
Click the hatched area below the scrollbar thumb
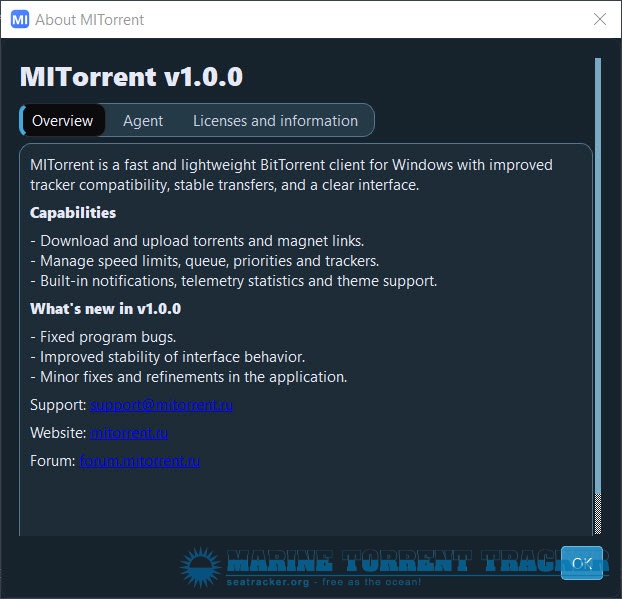(x=598, y=514)
